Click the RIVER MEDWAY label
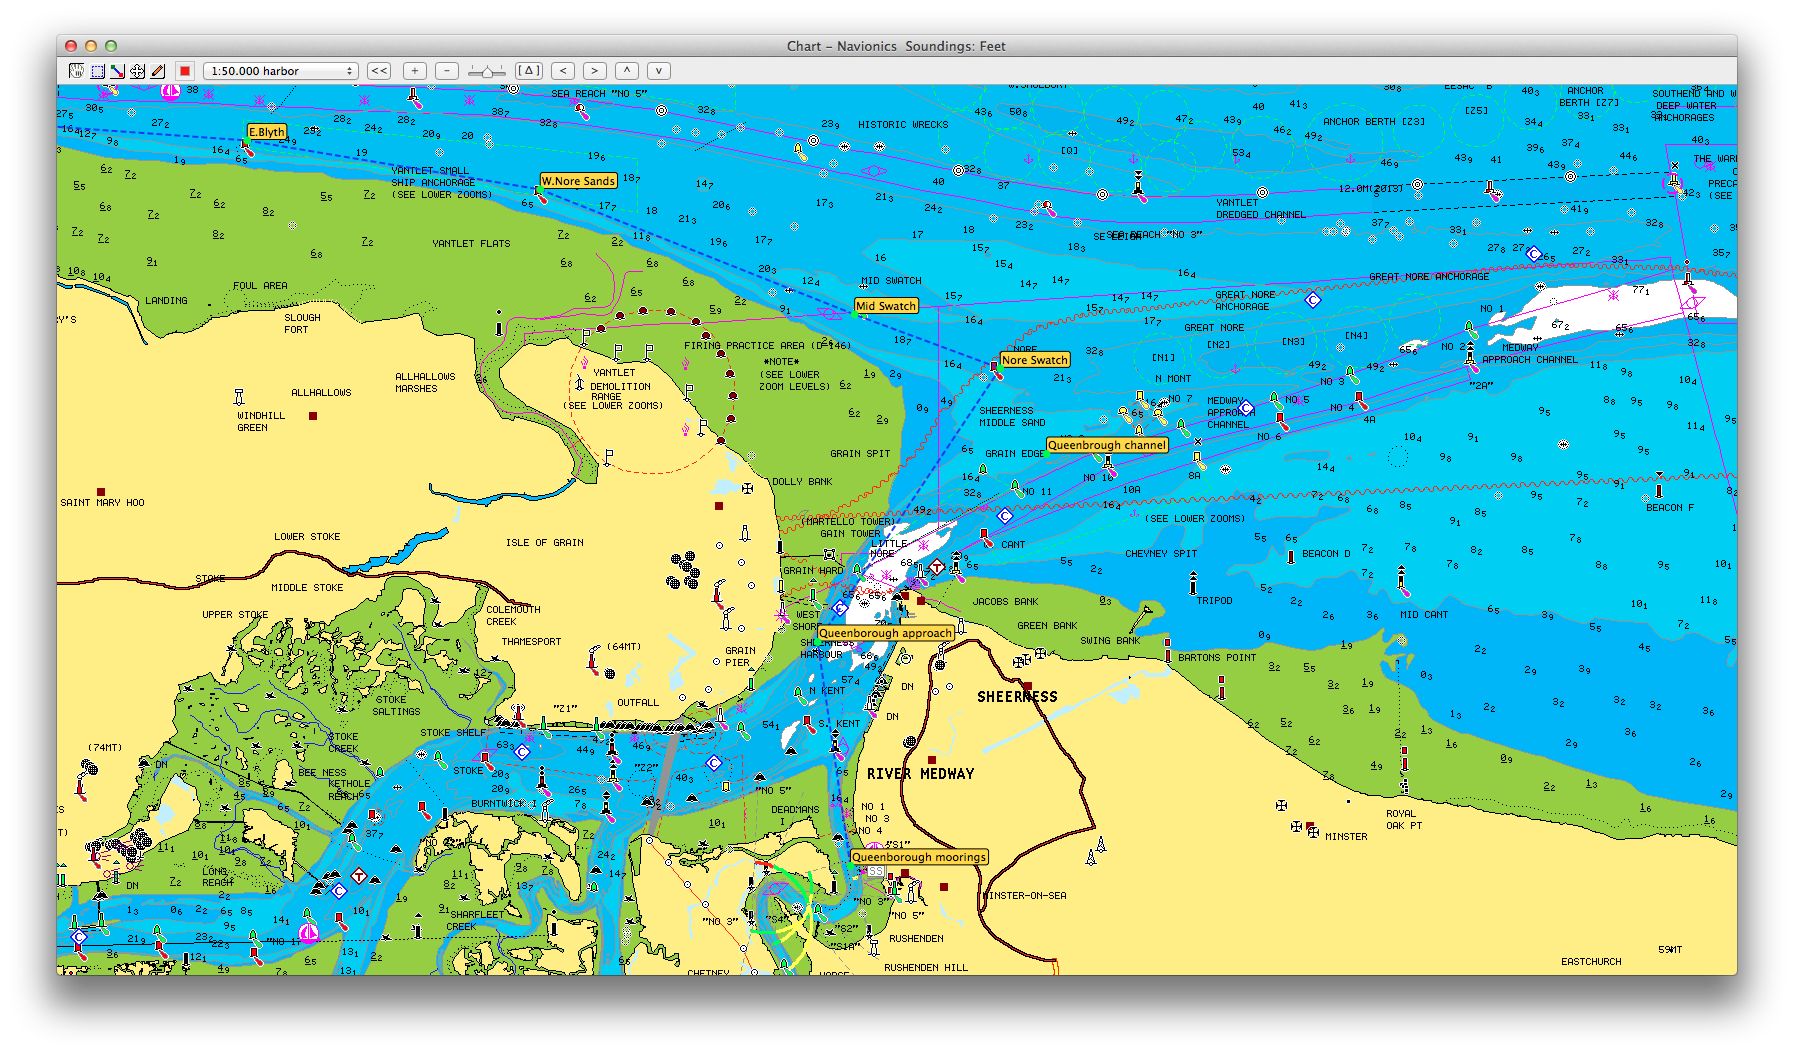 click(920, 774)
